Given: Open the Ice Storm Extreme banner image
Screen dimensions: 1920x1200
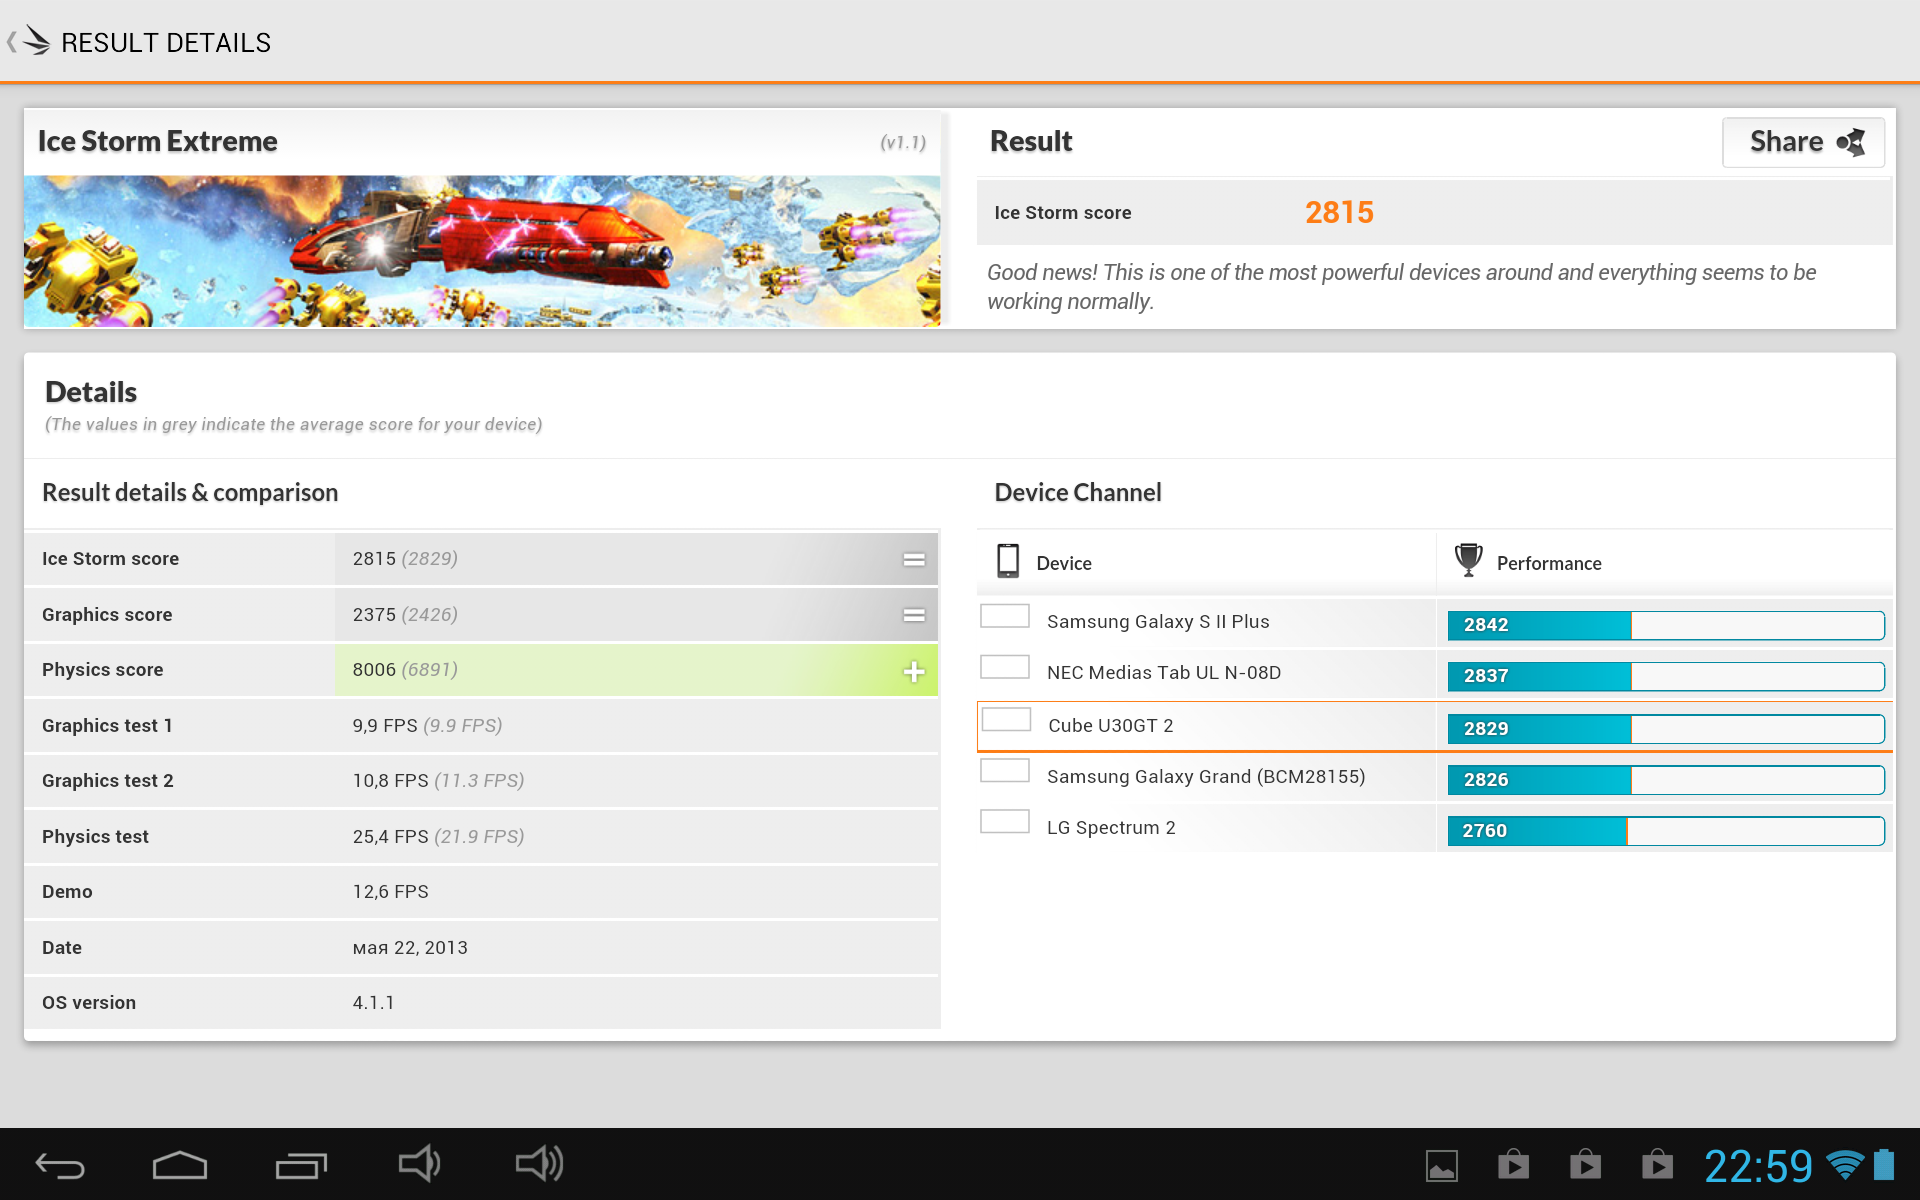Looking at the screenshot, I should pyautogui.click(x=482, y=251).
